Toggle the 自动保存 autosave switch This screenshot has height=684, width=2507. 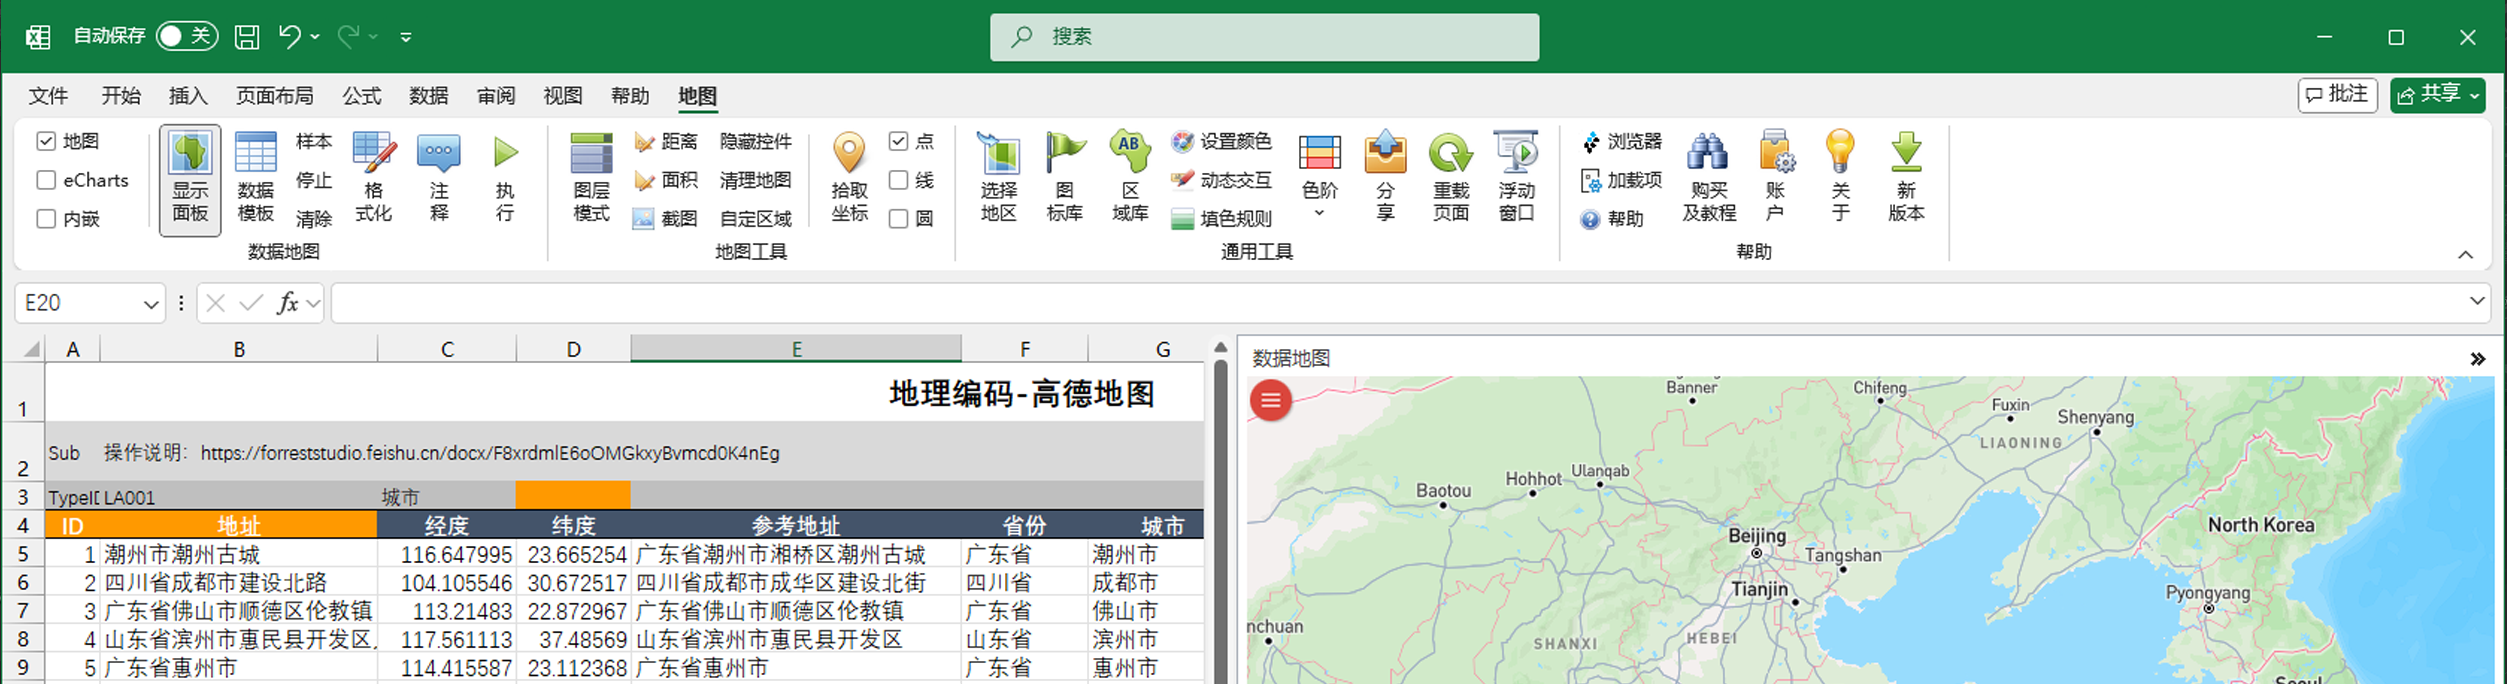[x=187, y=36]
